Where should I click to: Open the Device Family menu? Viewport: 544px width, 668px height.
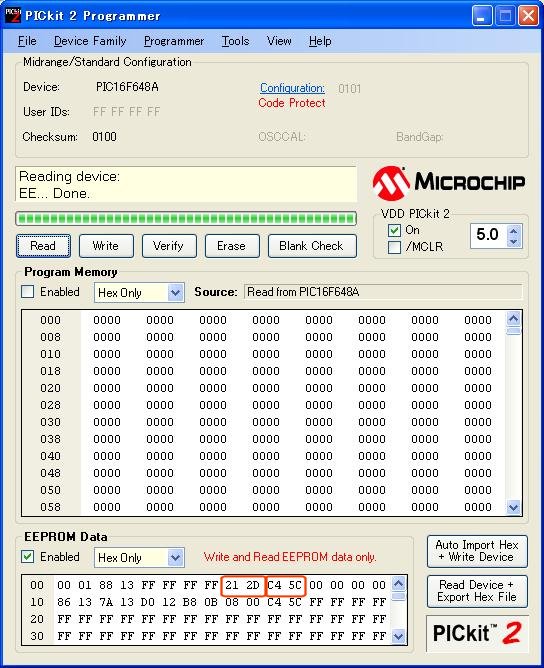(x=90, y=41)
